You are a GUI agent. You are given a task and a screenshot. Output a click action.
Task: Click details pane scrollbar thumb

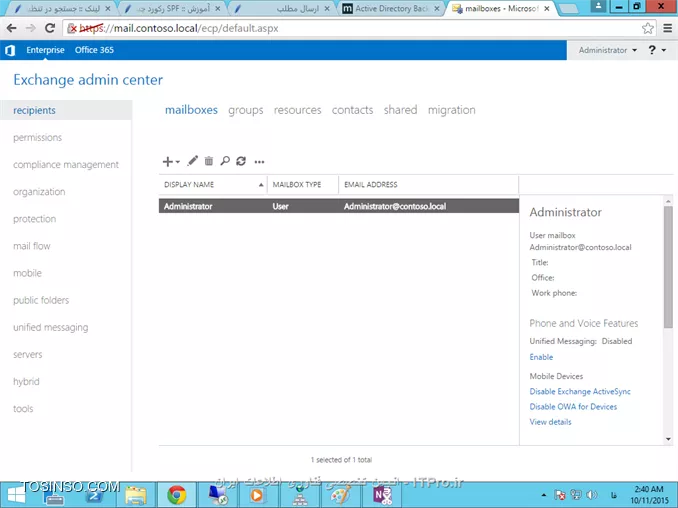point(668,267)
